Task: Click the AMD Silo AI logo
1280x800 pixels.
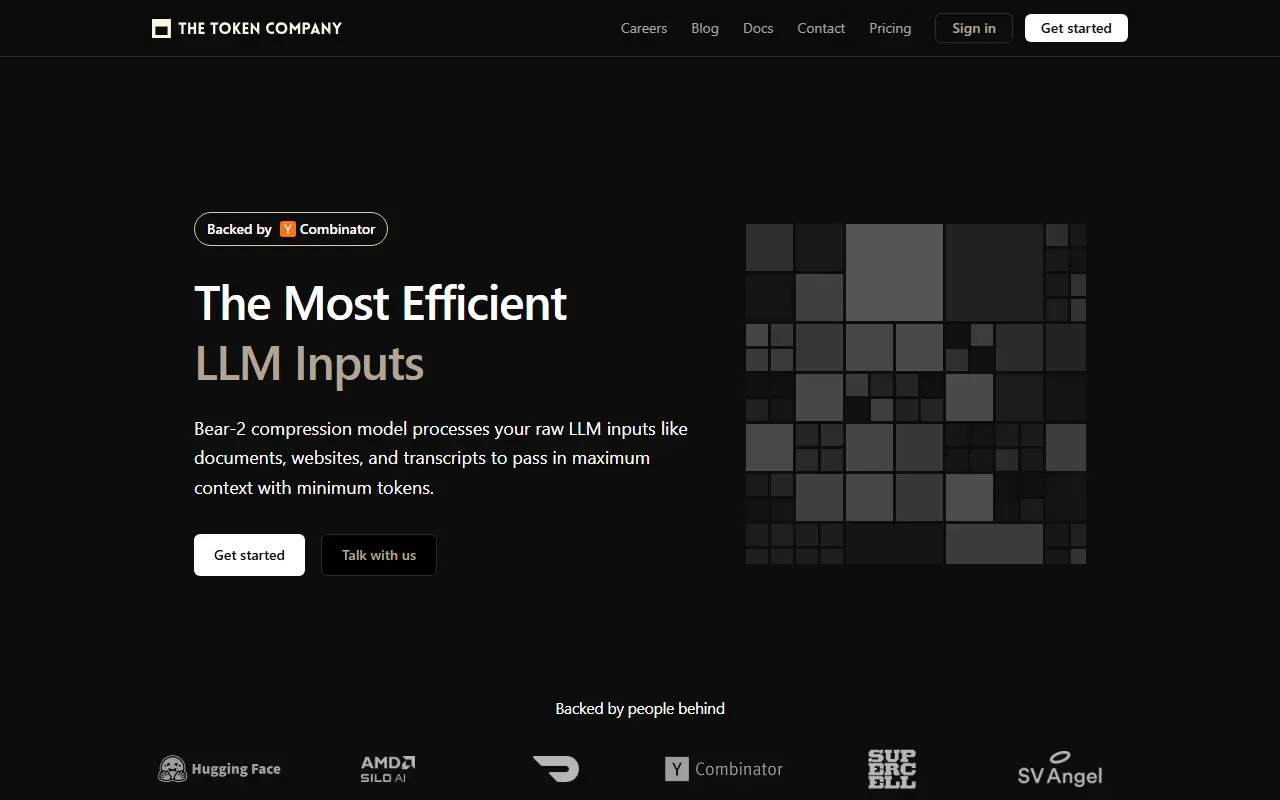Action: pos(388,769)
